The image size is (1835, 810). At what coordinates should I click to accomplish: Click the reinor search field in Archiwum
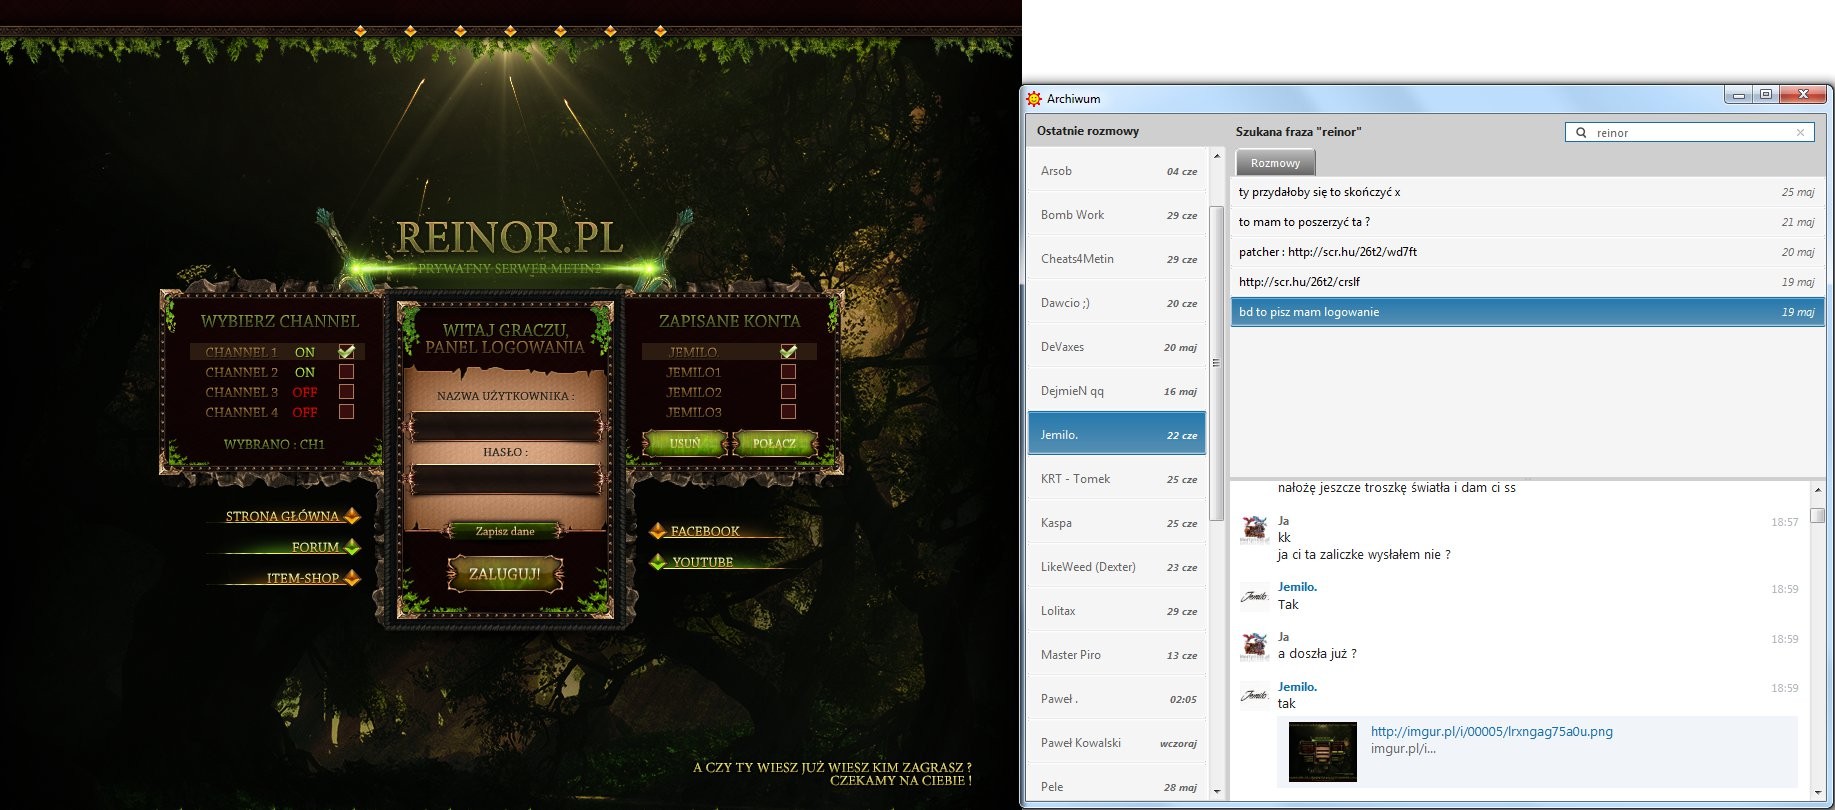click(1690, 132)
